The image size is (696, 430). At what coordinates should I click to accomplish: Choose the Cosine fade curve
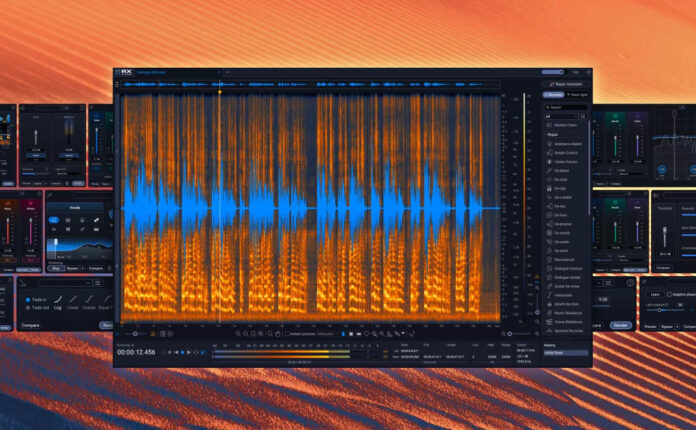(x=89, y=303)
